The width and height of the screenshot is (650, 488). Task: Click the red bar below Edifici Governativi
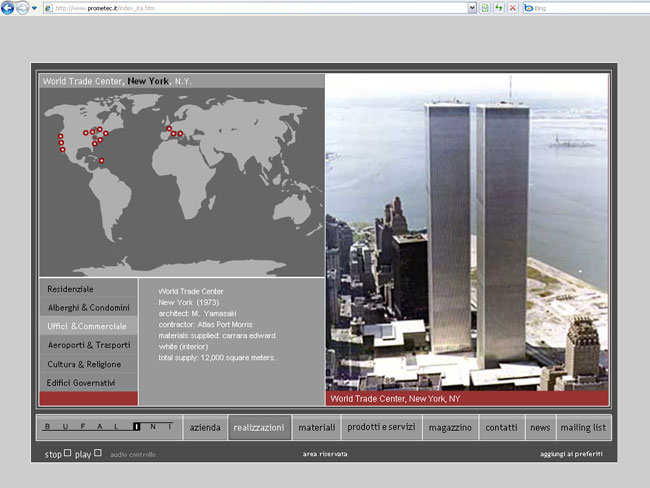pyautogui.click(x=89, y=398)
